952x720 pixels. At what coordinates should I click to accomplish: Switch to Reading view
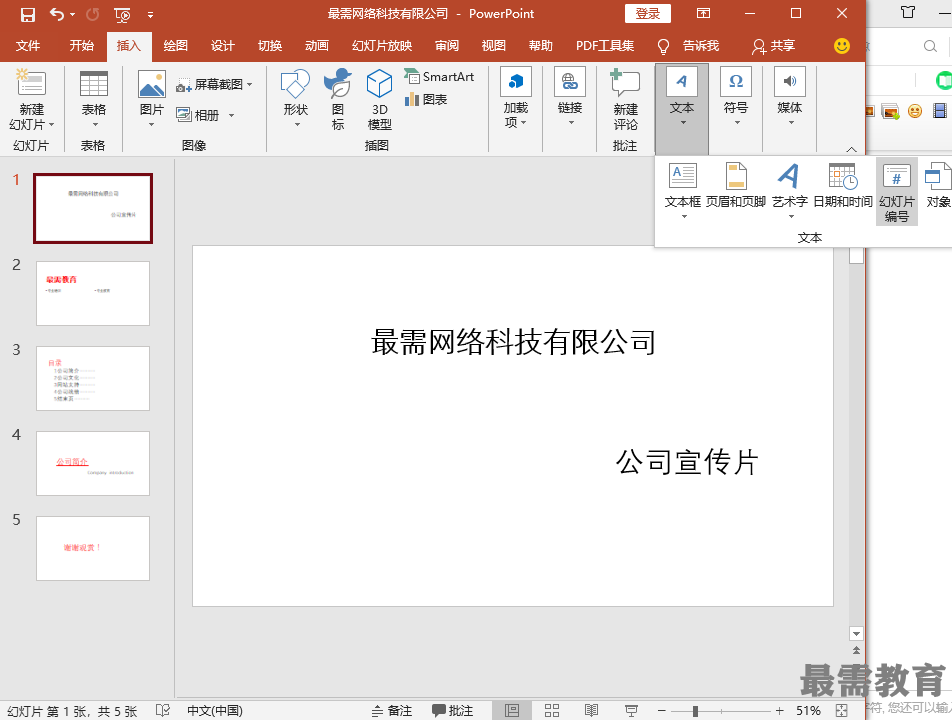pyautogui.click(x=591, y=710)
